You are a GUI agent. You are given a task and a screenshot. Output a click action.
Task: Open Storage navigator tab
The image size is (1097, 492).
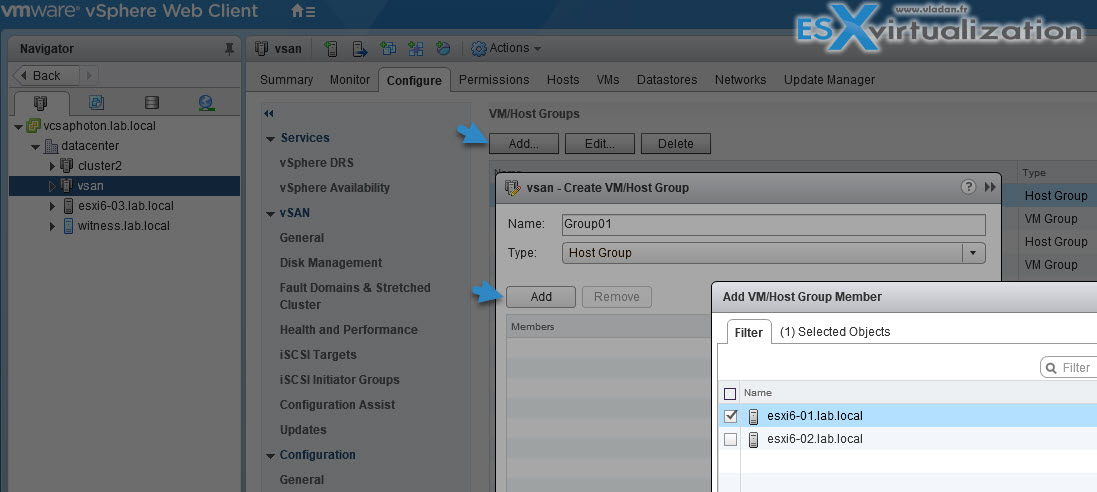click(x=151, y=103)
